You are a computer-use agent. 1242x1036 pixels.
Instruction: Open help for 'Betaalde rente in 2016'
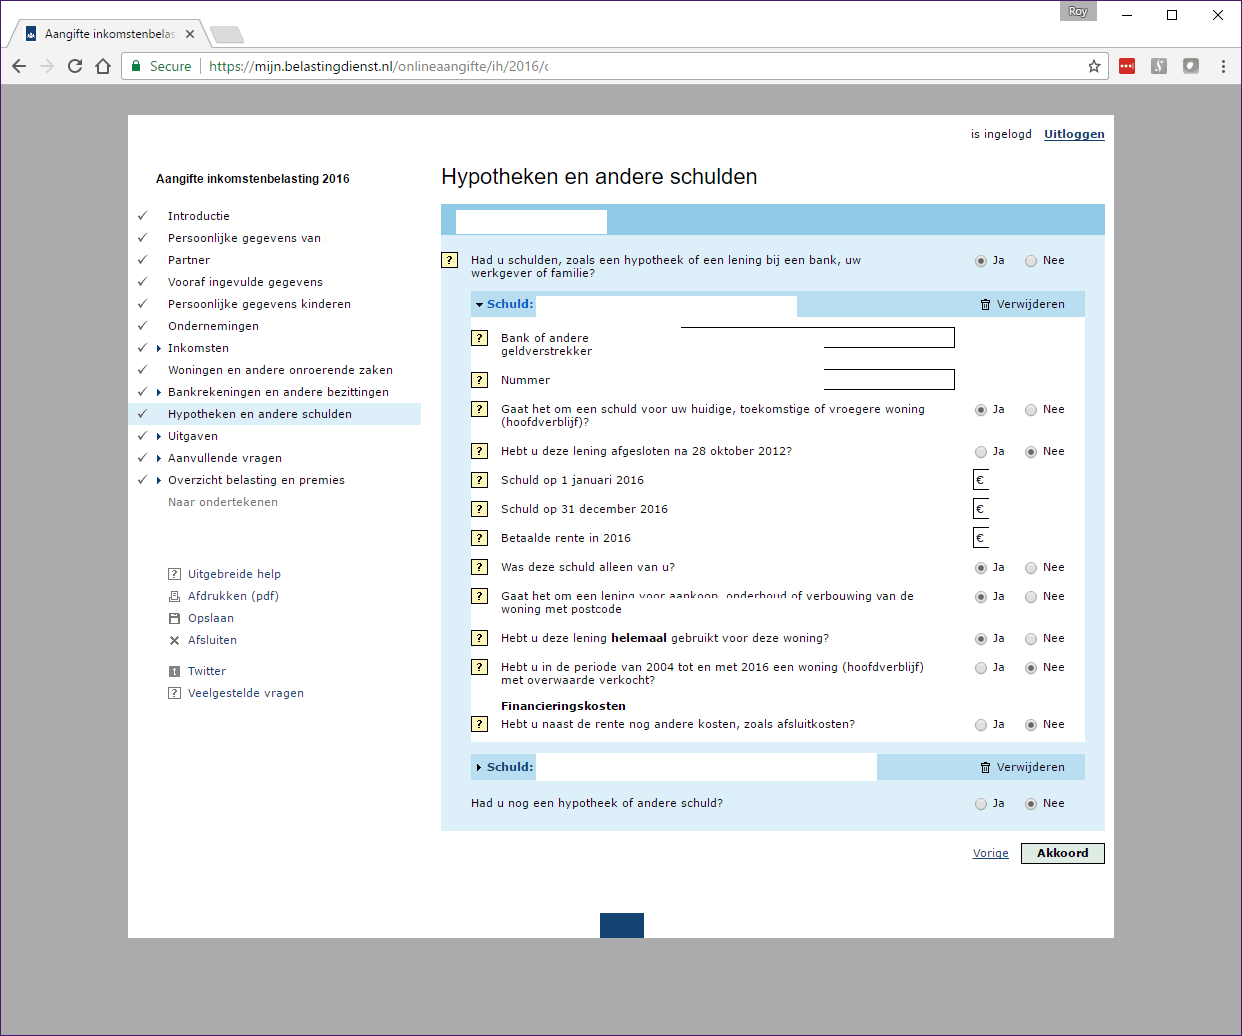pos(479,538)
